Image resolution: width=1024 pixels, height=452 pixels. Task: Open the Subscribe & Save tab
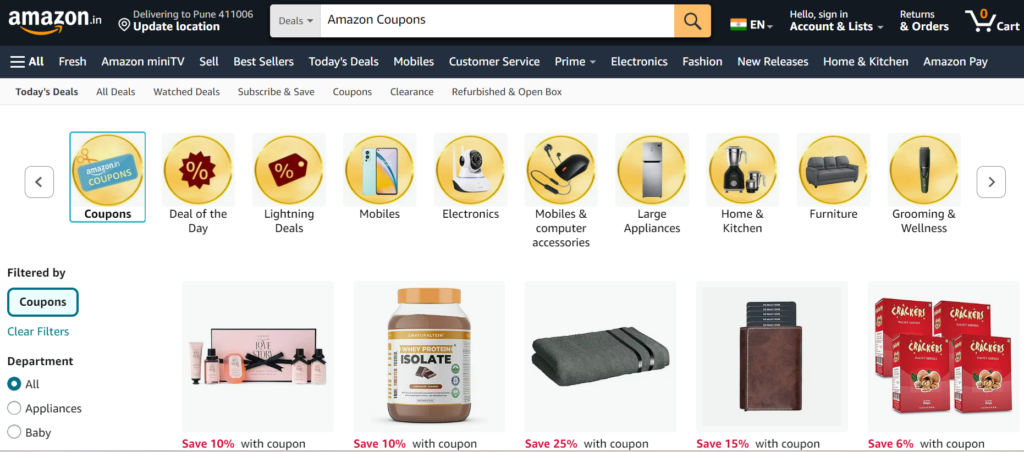[x=276, y=92]
